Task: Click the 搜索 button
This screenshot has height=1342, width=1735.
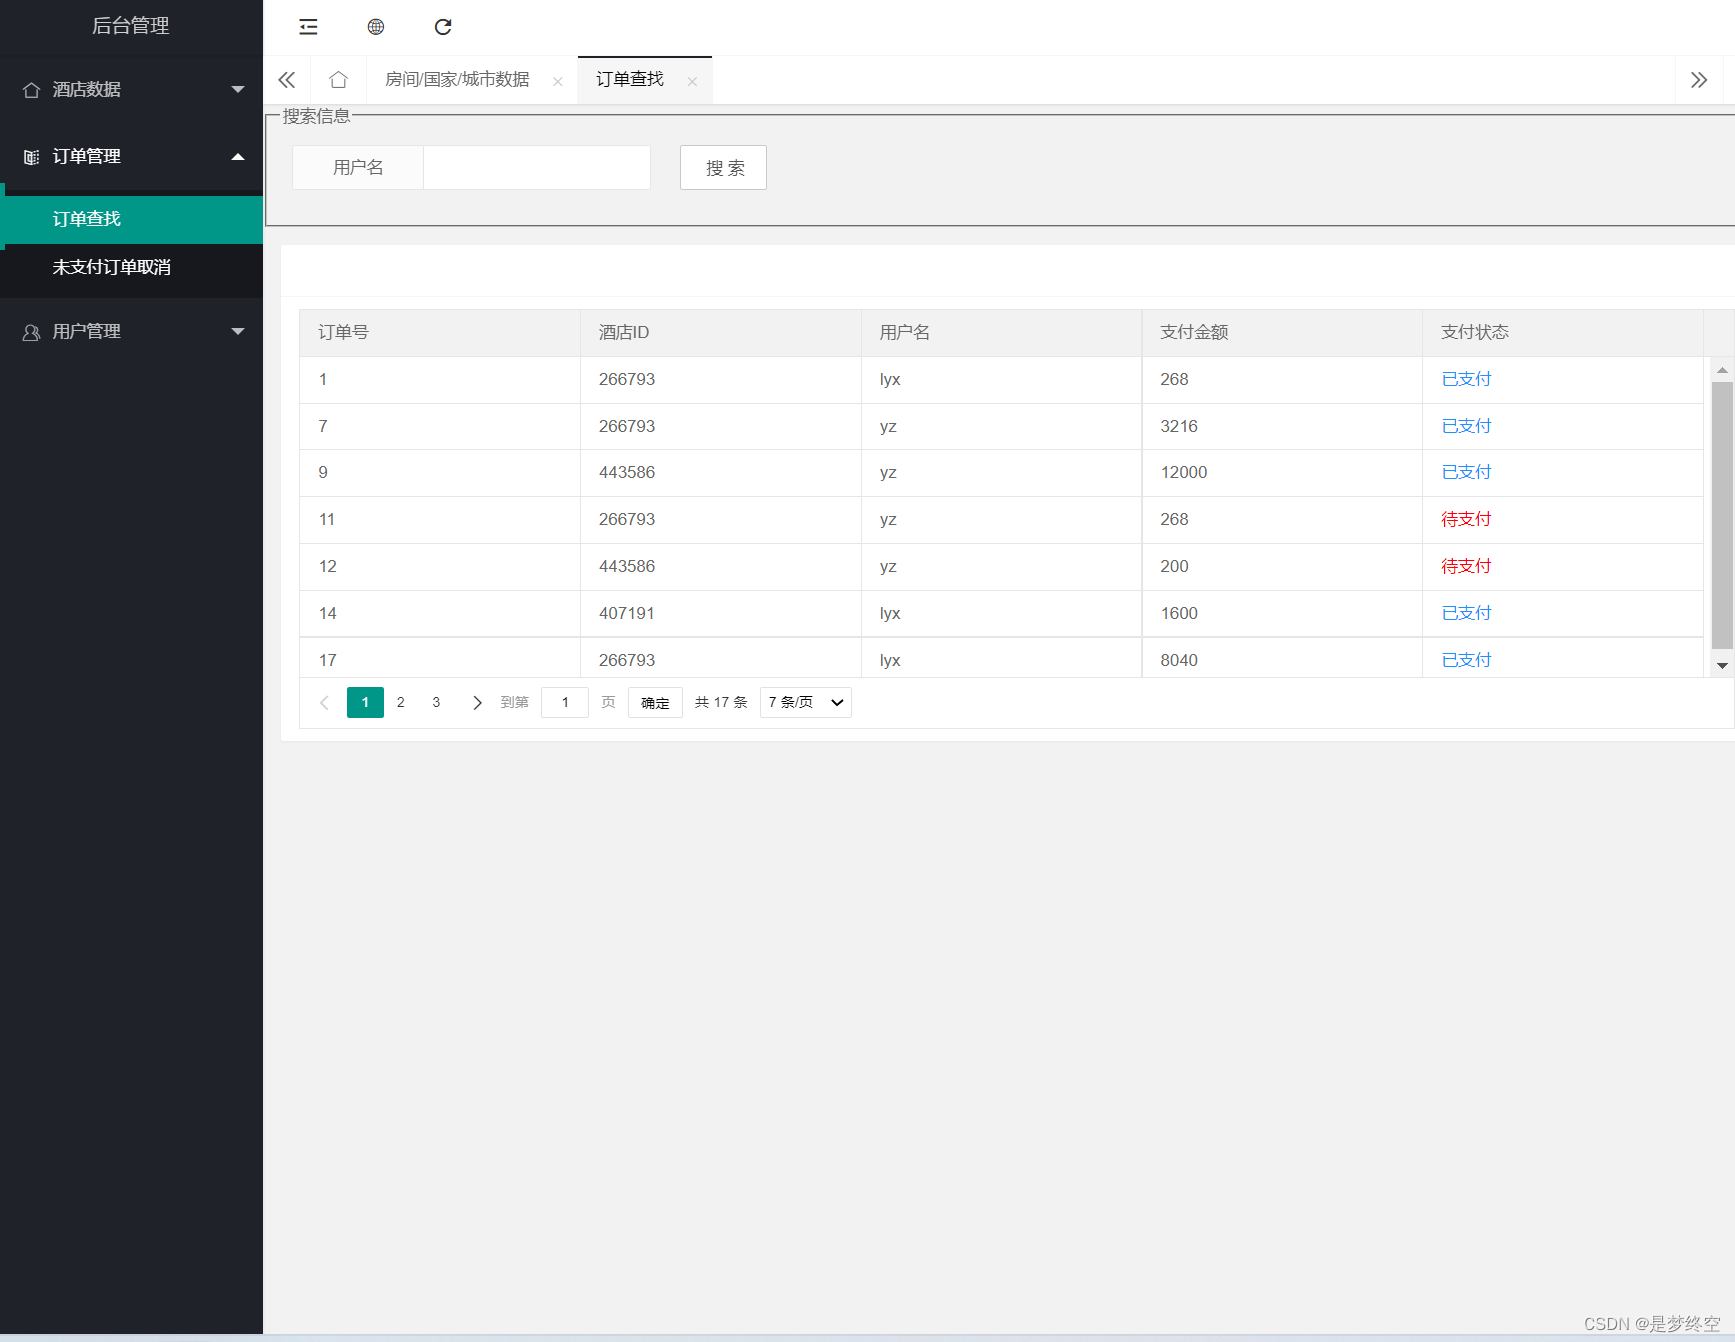Action: click(723, 167)
